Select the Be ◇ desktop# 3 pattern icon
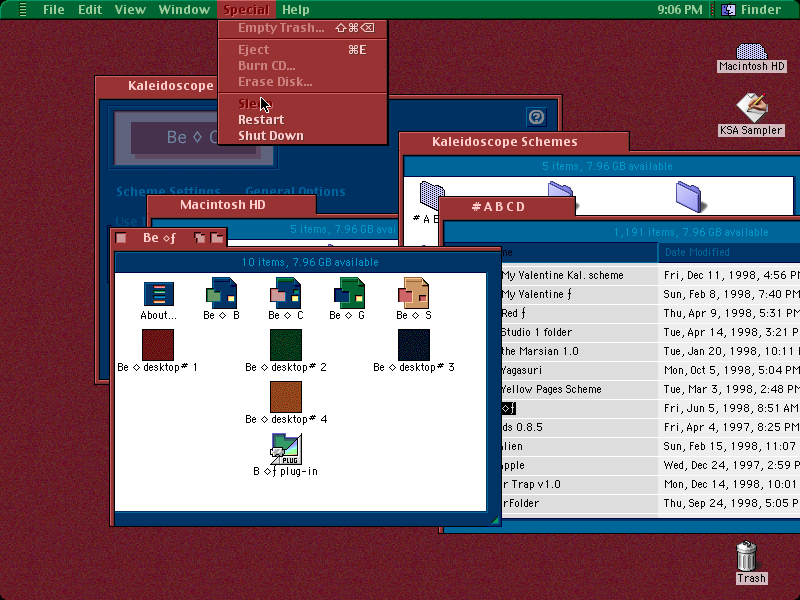Viewport: 800px width, 600px height. (x=414, y=345)
